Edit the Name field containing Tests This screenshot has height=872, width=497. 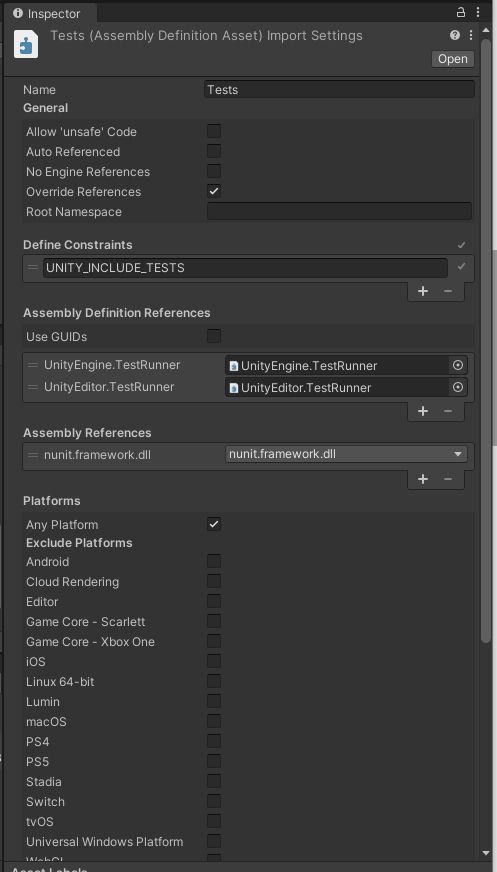click(x=339, y=90)
